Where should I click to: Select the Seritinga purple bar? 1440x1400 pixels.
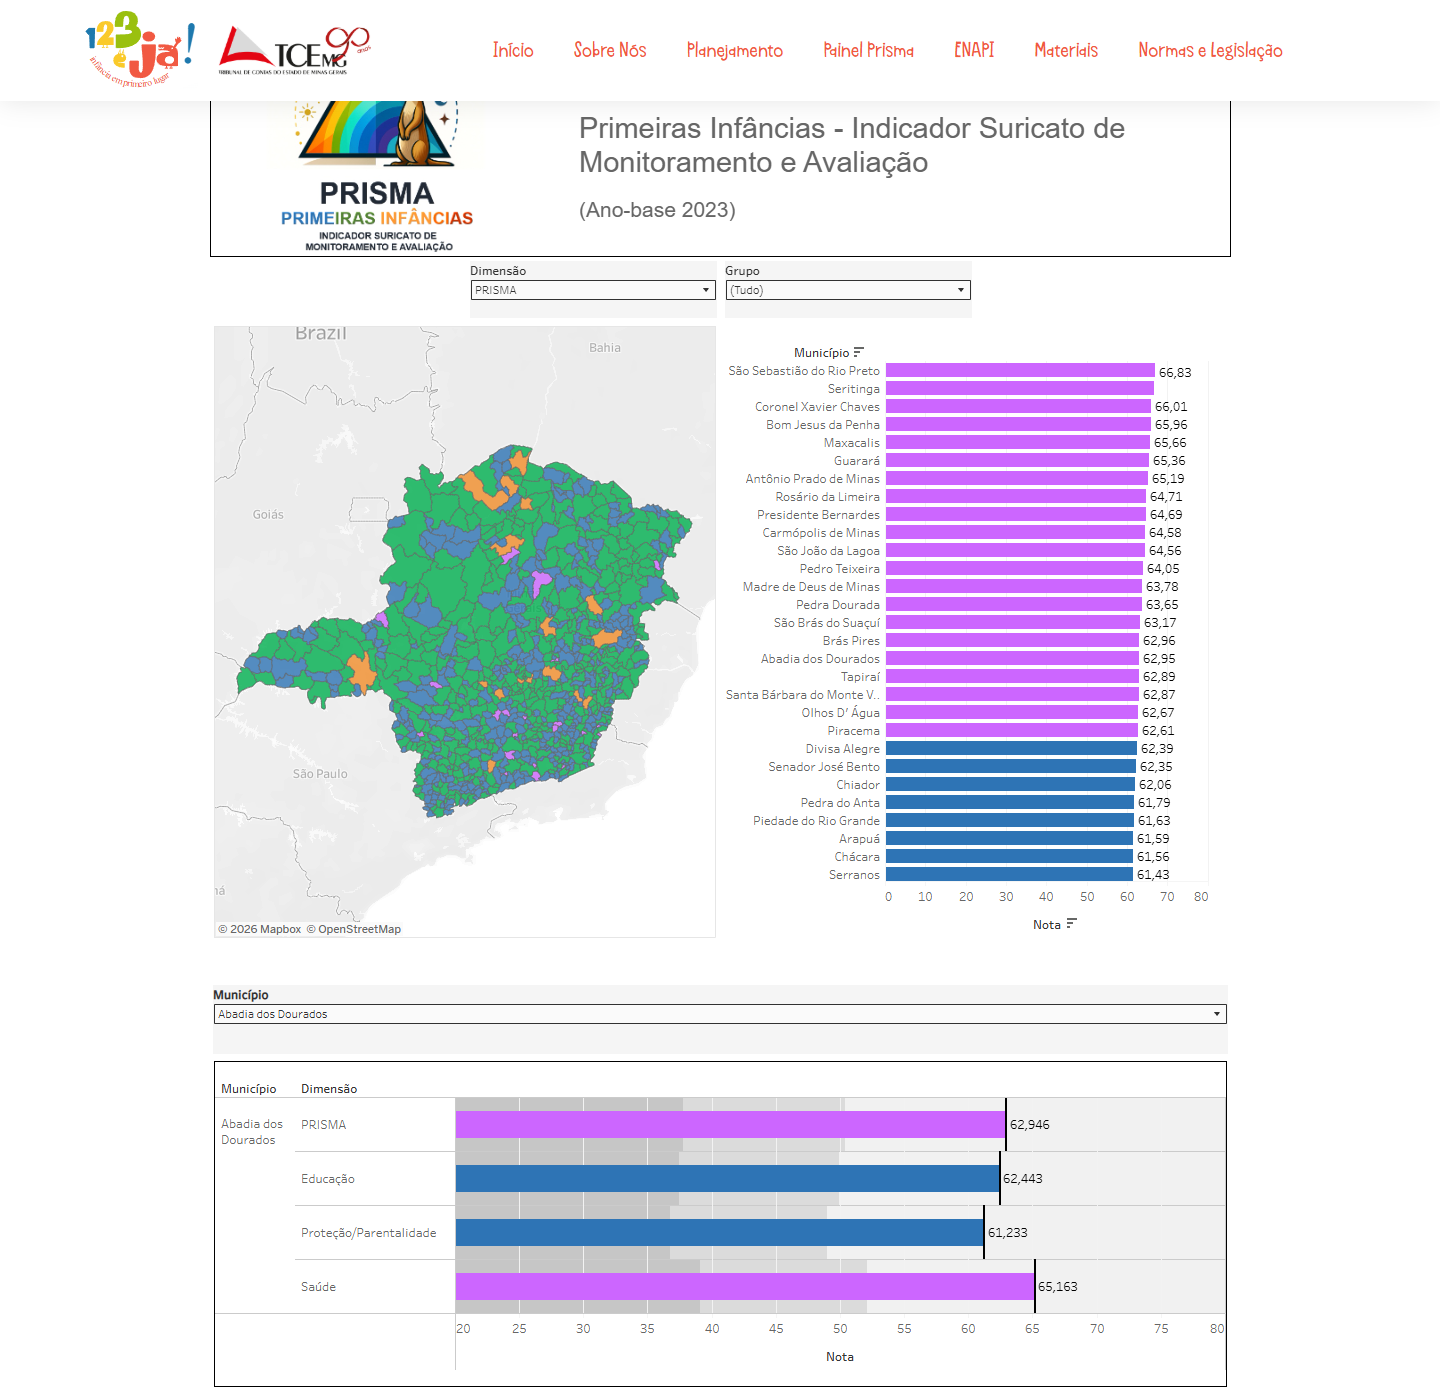(1020, 389)
